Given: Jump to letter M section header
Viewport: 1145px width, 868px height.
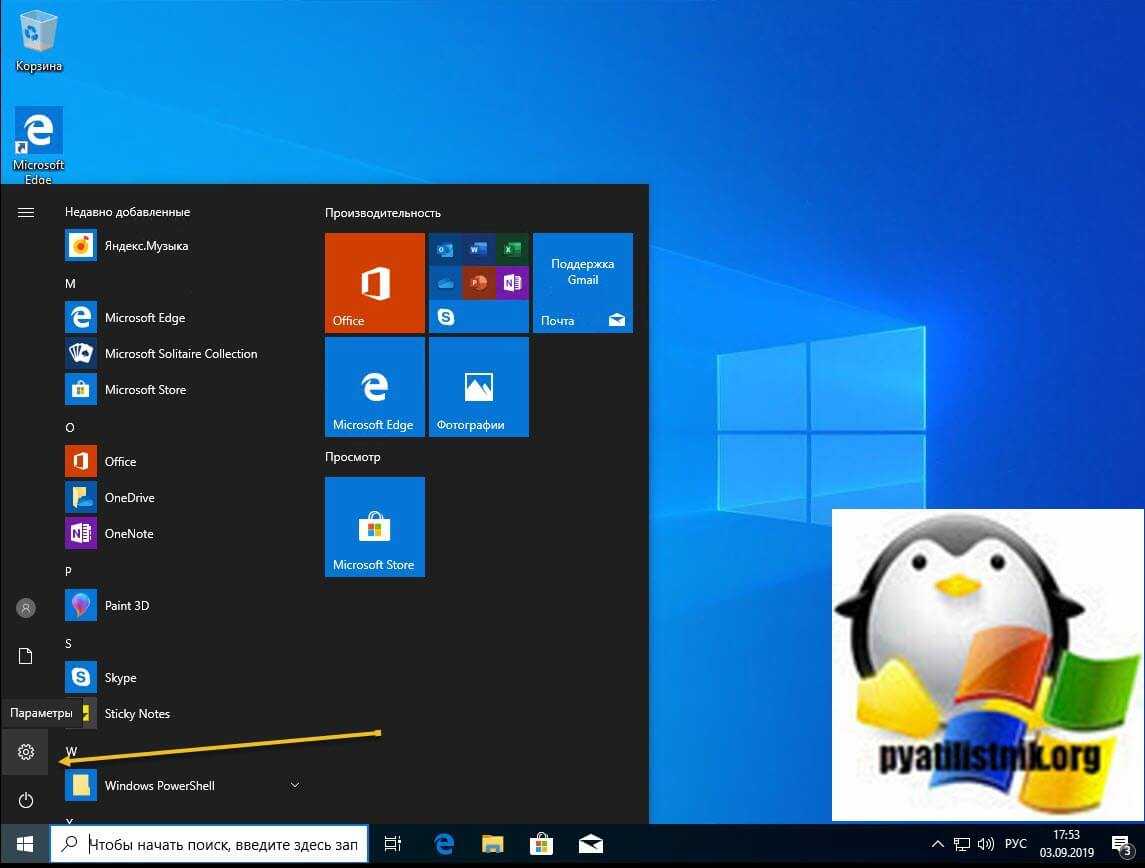Looking at the screenshot, I should (x=71, y=284).
